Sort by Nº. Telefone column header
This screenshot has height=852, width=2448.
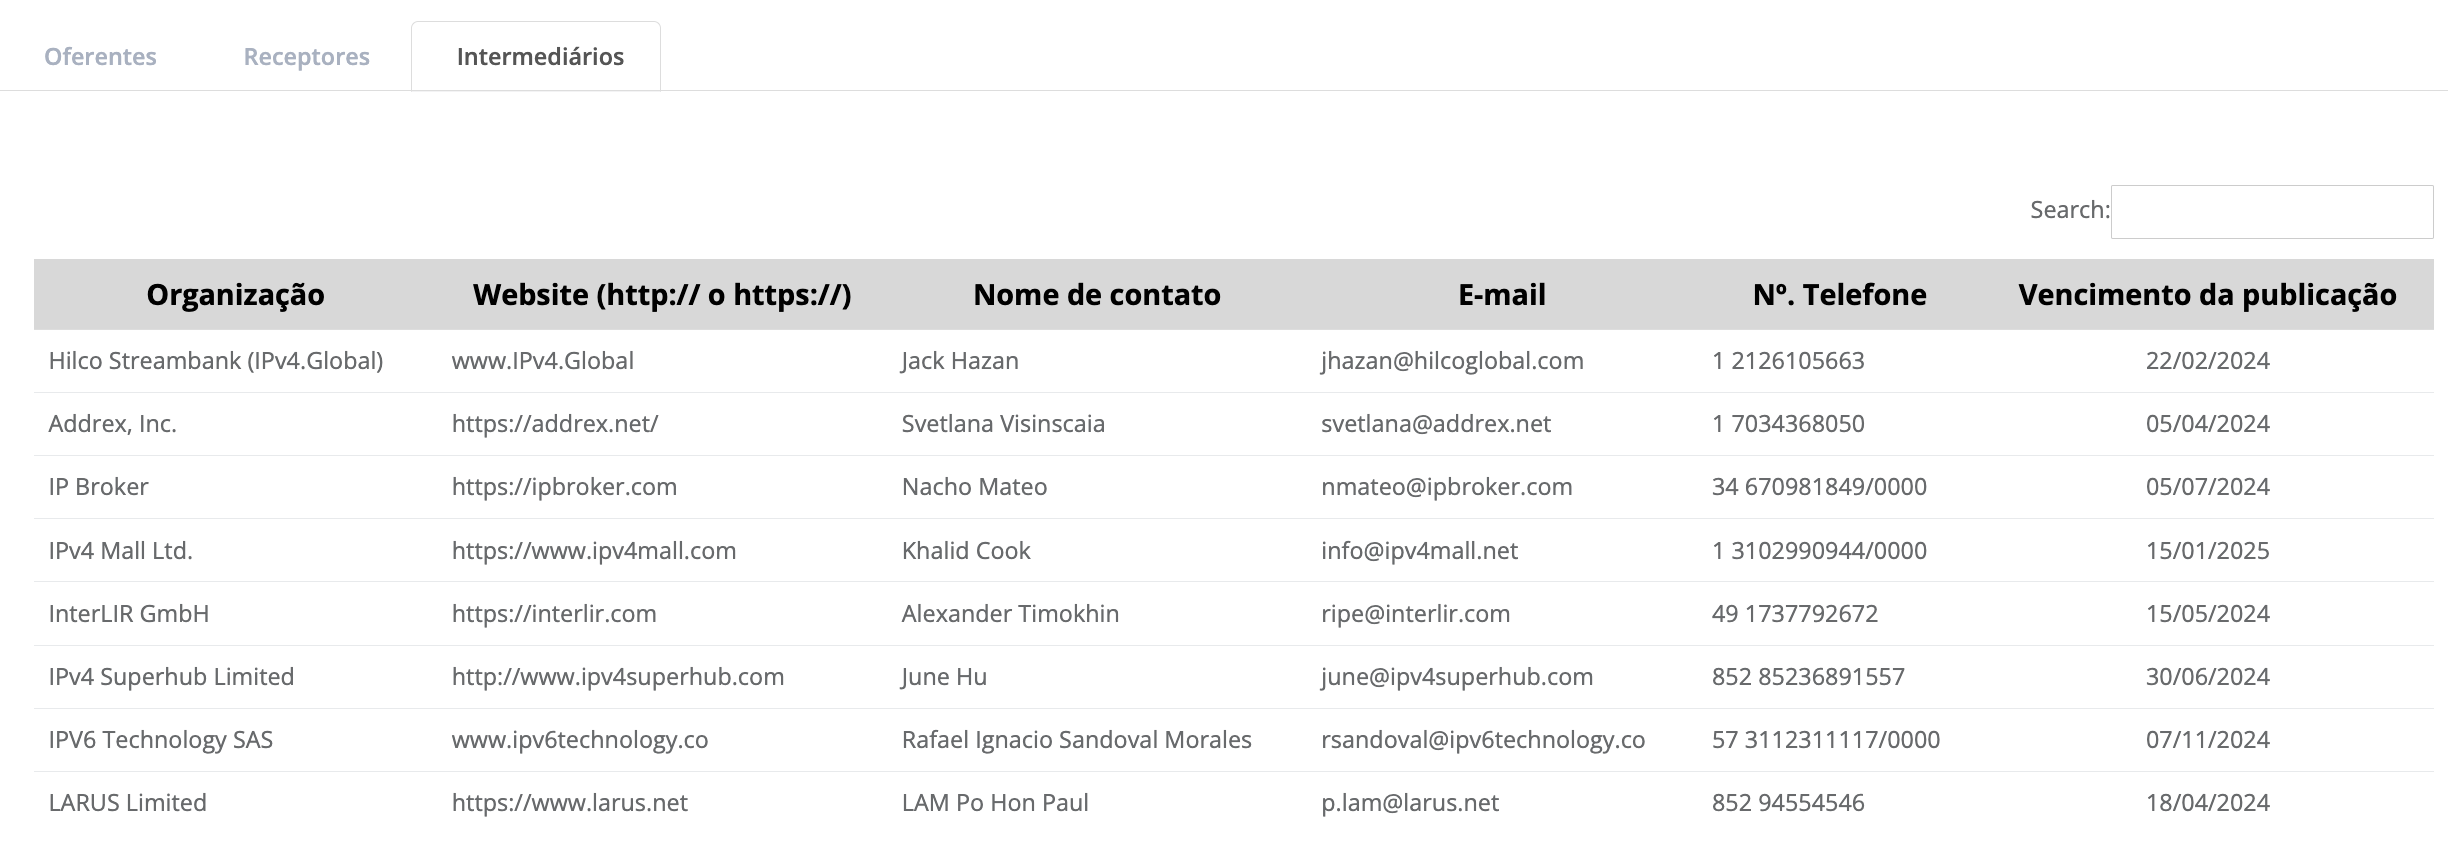coord(1839,295)
